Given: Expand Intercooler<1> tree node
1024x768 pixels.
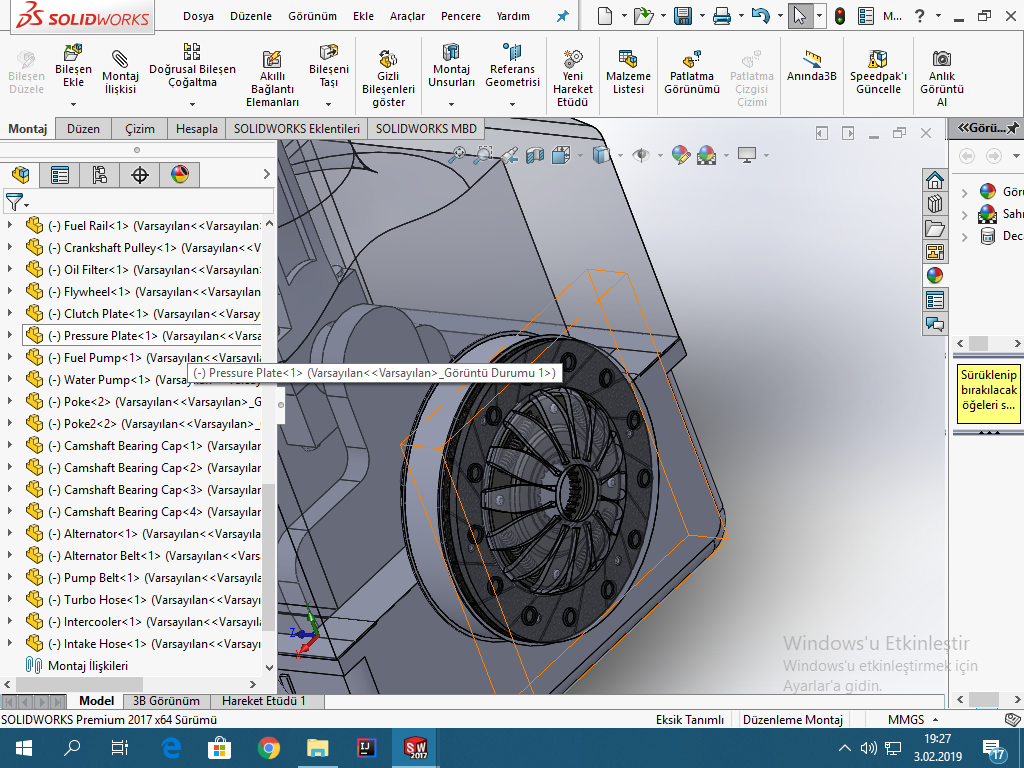Looking at the screenshot, I should [x=10, y=621].
